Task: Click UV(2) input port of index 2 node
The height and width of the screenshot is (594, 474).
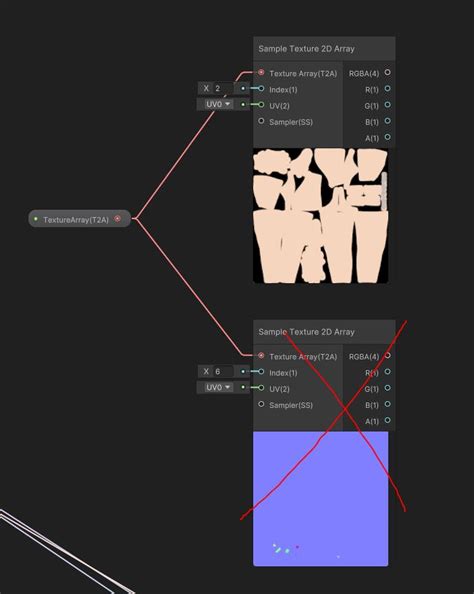Action: point(261,104)
